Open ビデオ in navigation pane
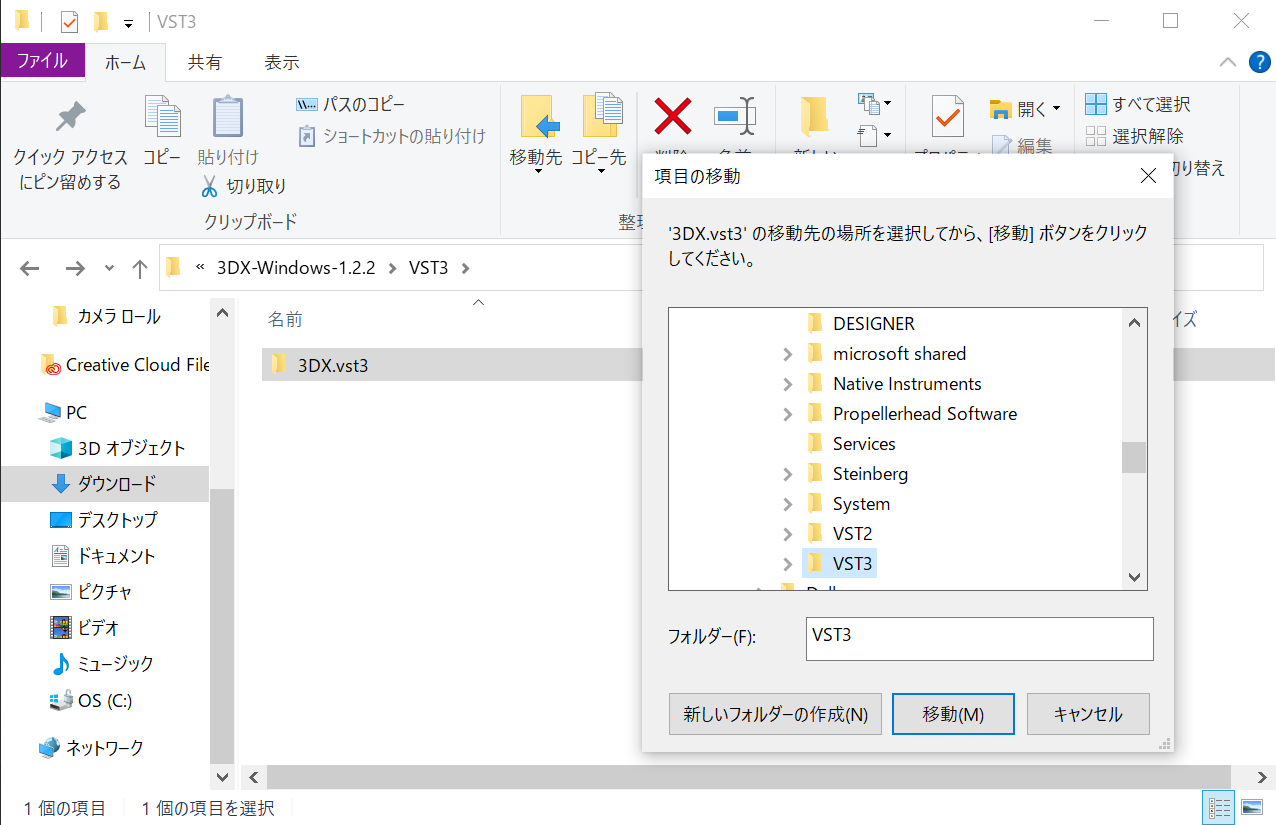1276x825 pixels. [x=85, y=628]
